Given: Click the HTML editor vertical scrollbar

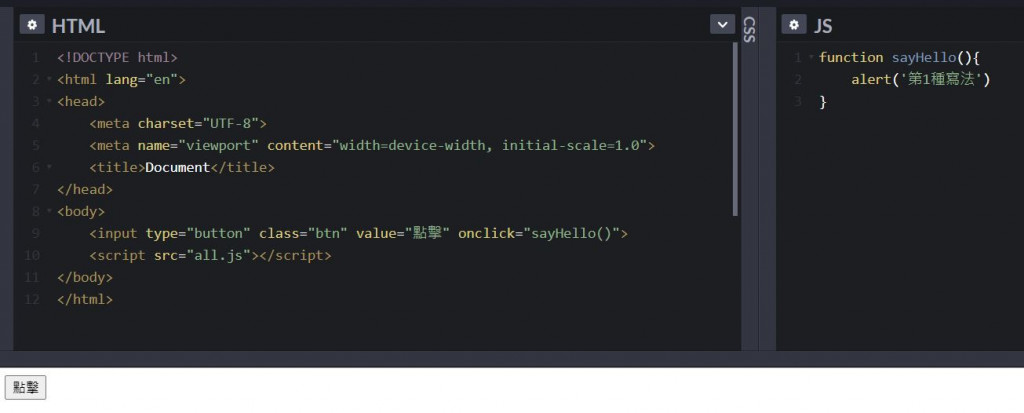Looking at the screenshot, I should (x=735, y=129).
